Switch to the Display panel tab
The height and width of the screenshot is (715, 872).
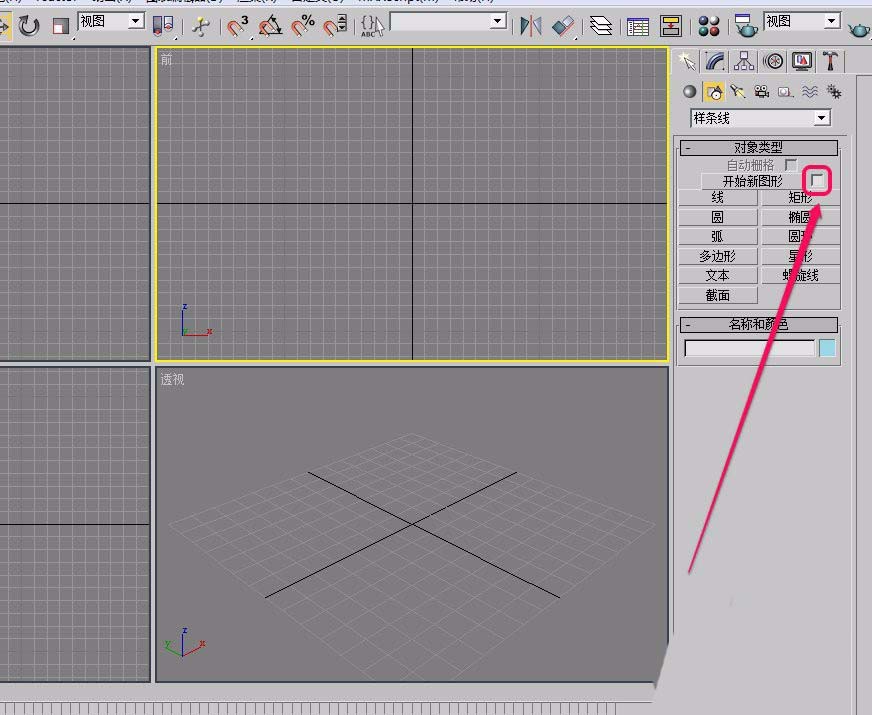[802, 61]
